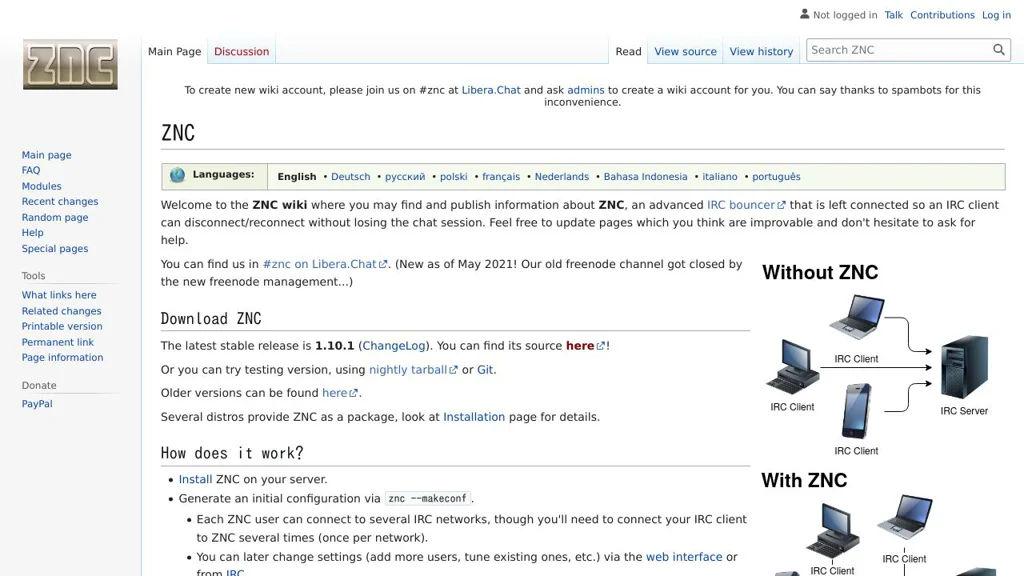Switch language to Deutsch
1024x576 pixels.
pyautogui.click(x=350, y=176)
